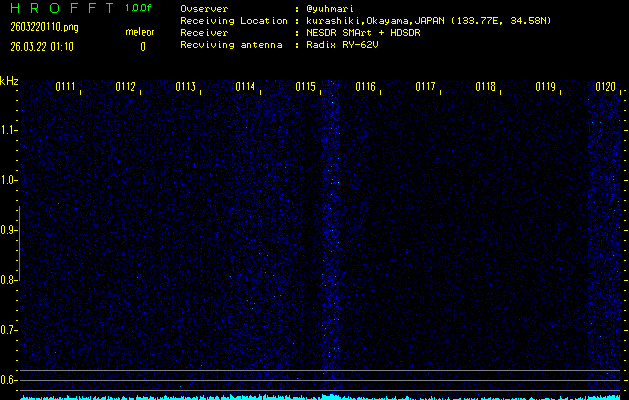Click the meteor label
629x400 pixels.
(x=140, y=32)
